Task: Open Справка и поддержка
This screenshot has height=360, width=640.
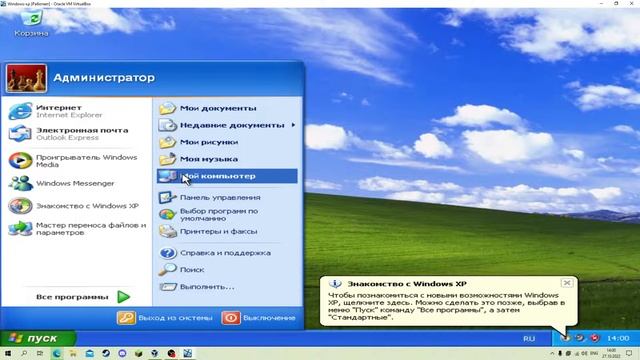Action: click(227, 253)
